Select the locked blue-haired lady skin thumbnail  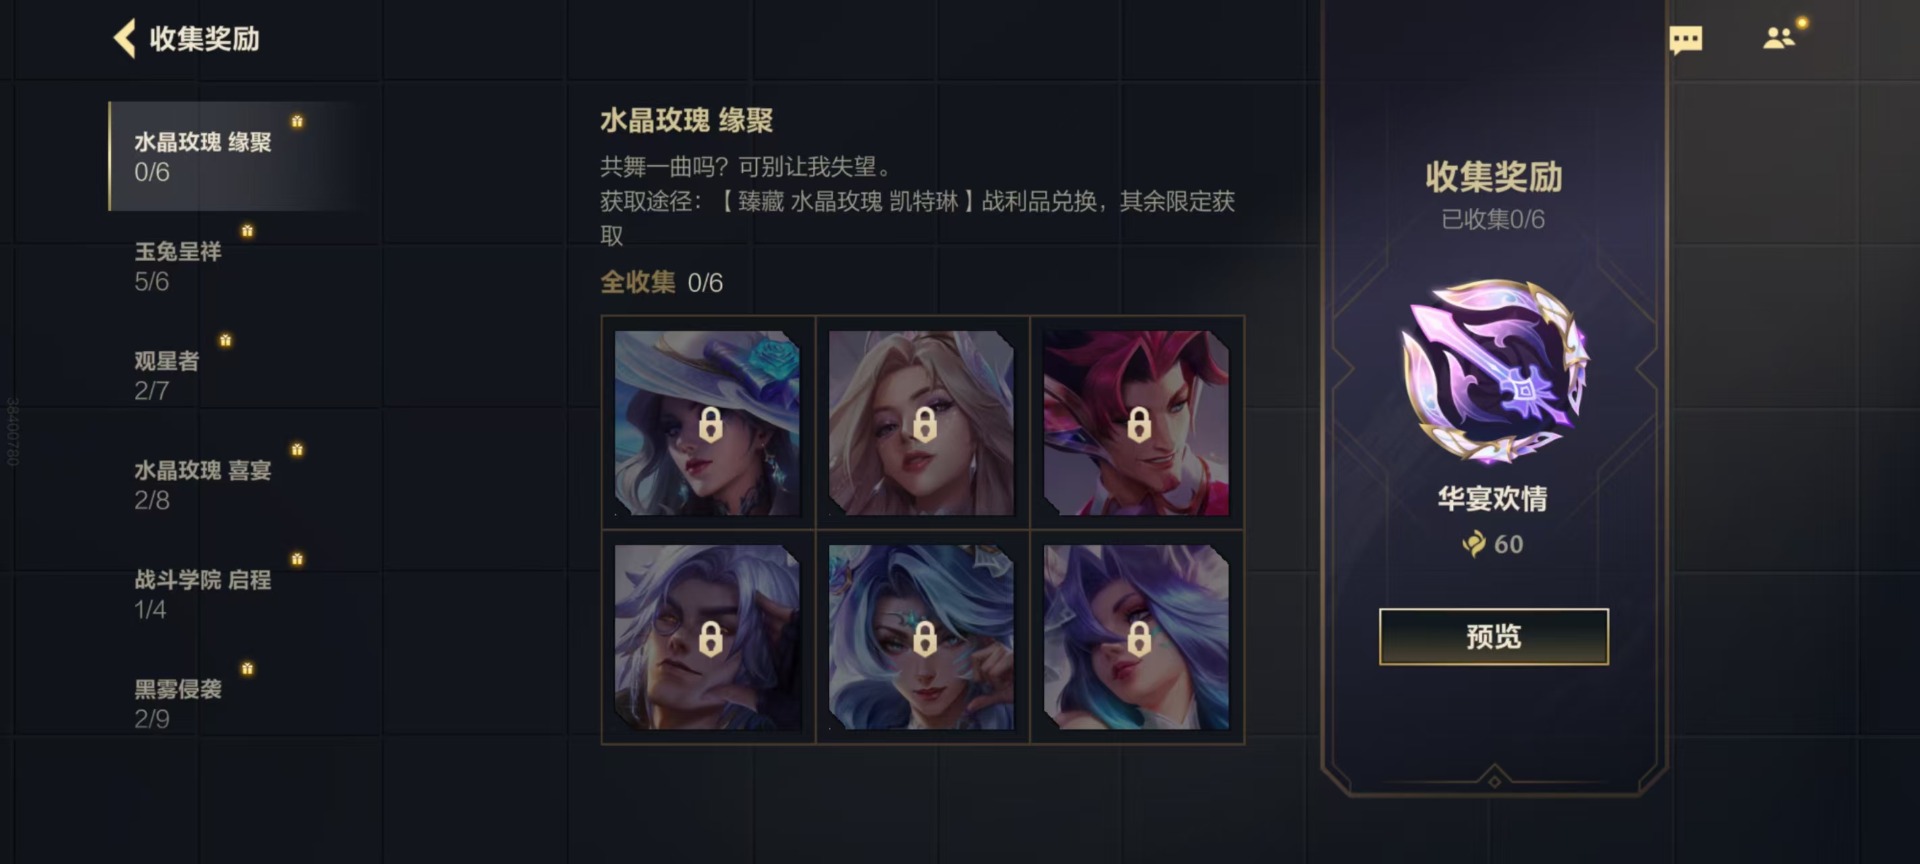click(x=922, y=637)
